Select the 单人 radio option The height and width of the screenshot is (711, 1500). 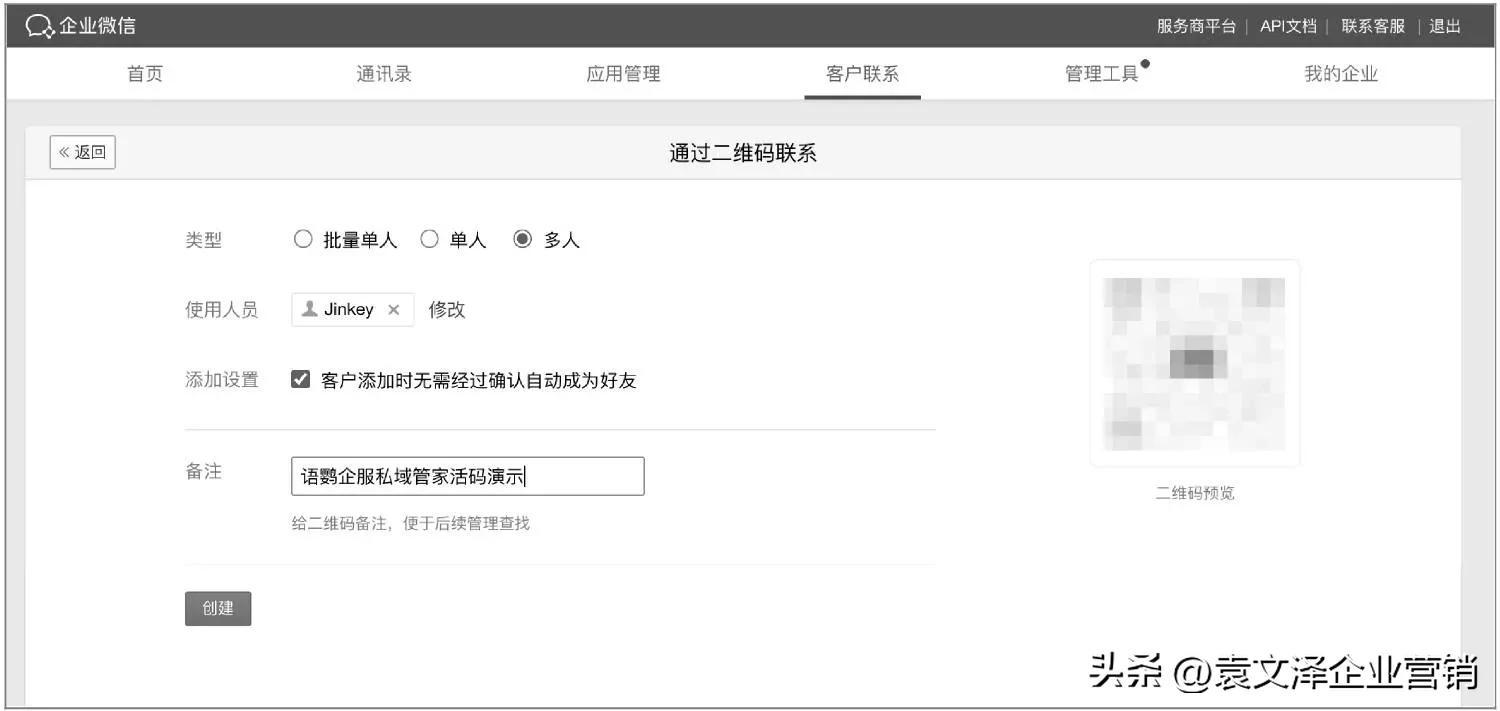[429, 240]
